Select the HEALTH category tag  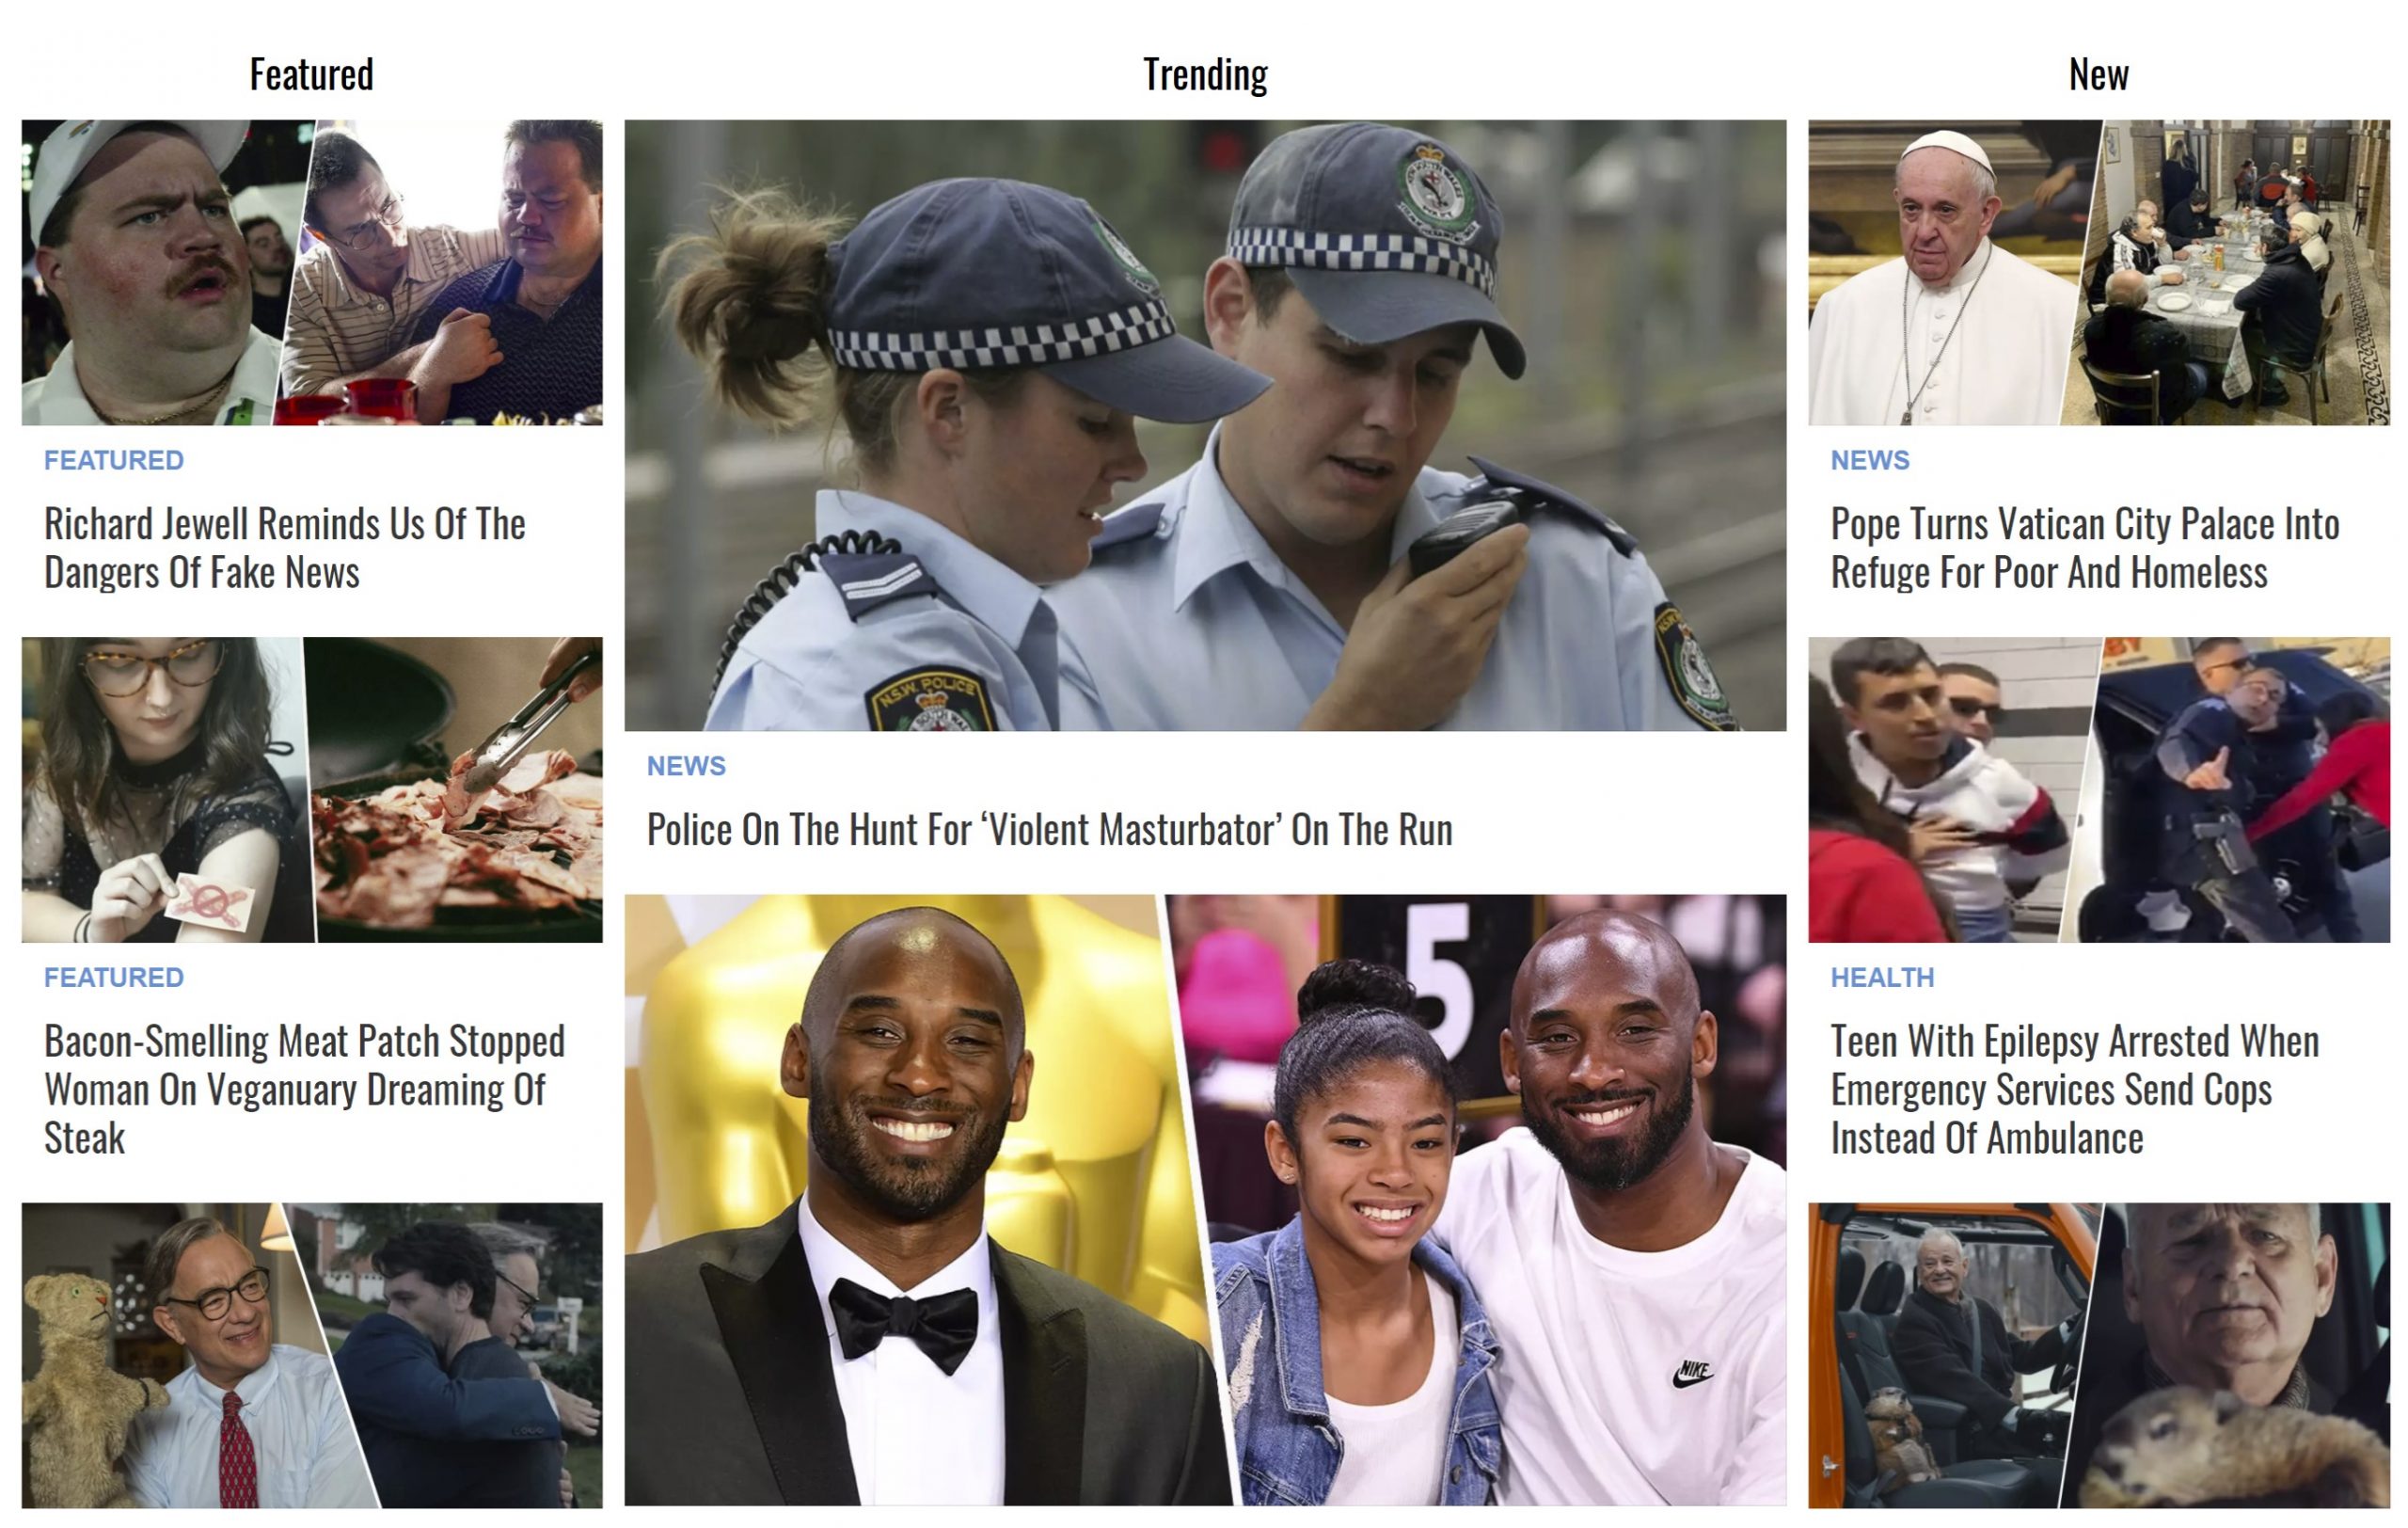[1883, 977]
